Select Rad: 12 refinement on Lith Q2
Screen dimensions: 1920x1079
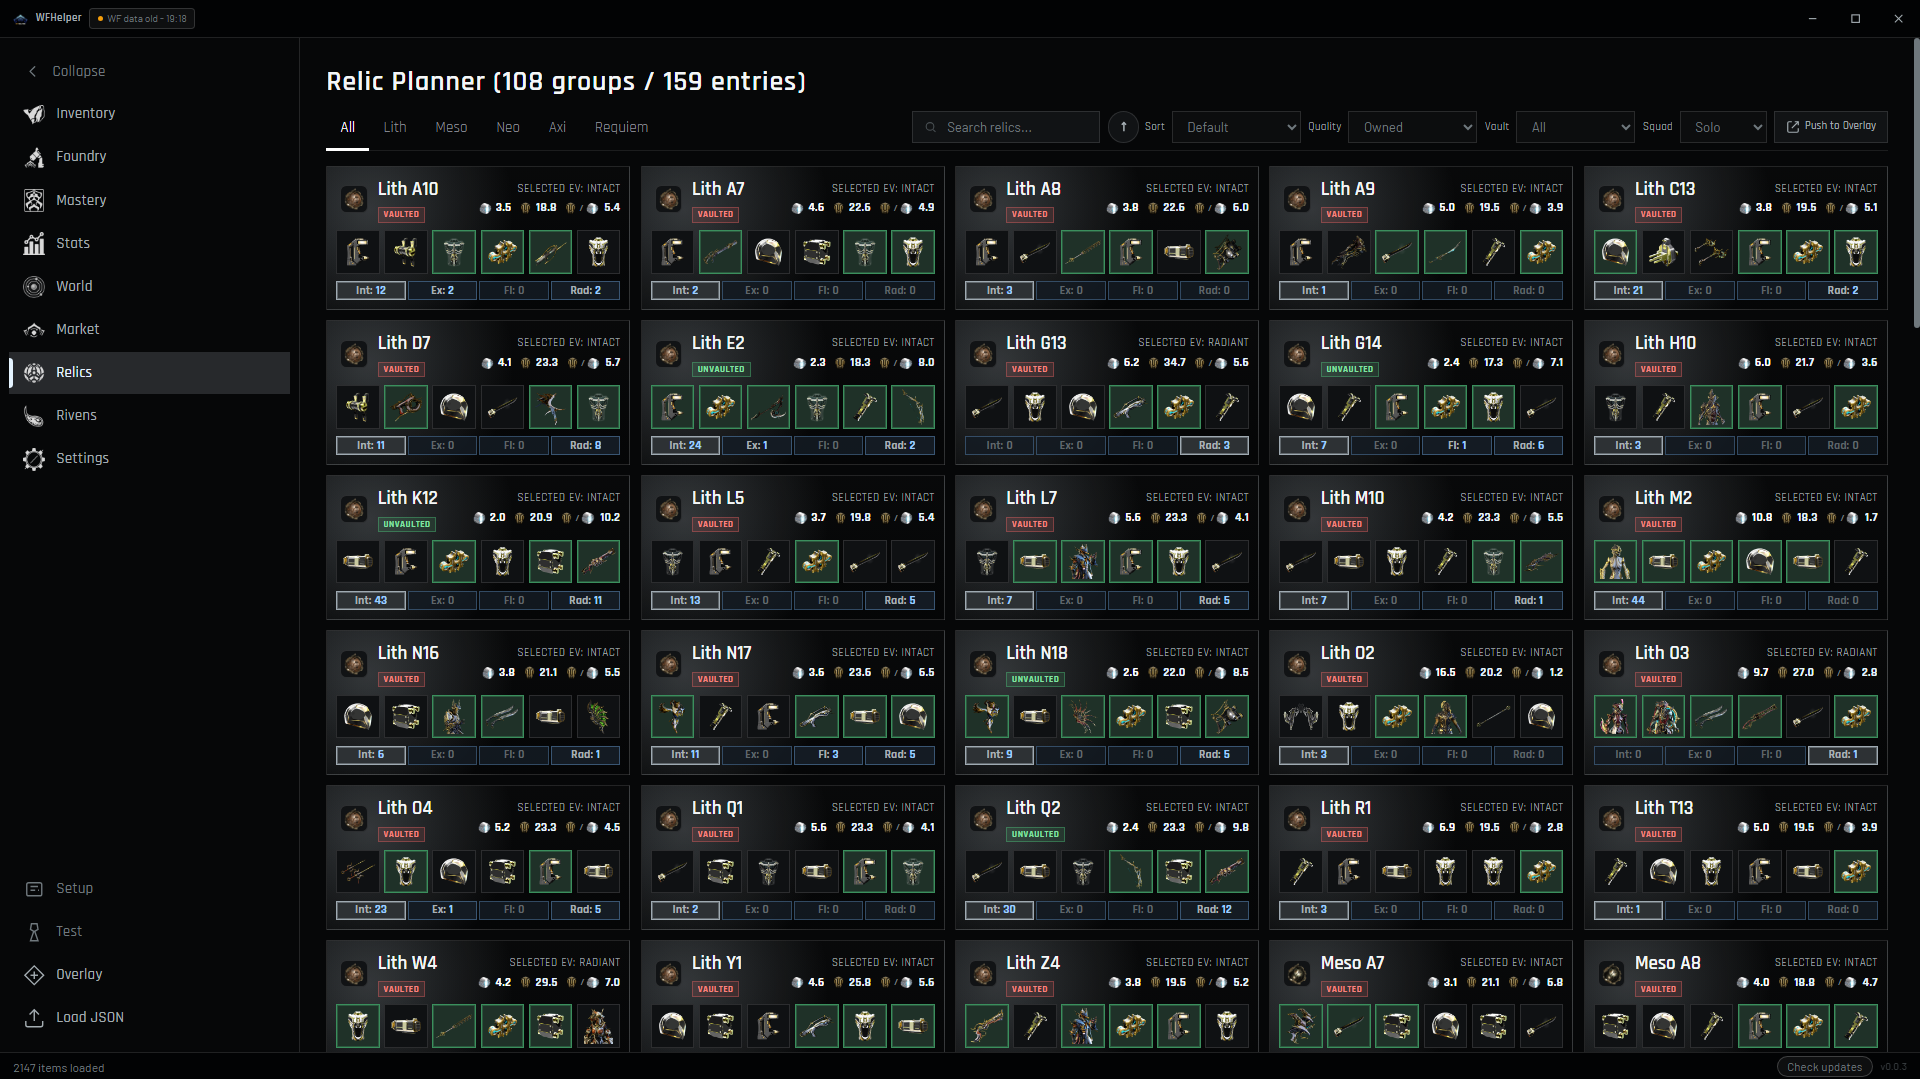click(1214, 910)
